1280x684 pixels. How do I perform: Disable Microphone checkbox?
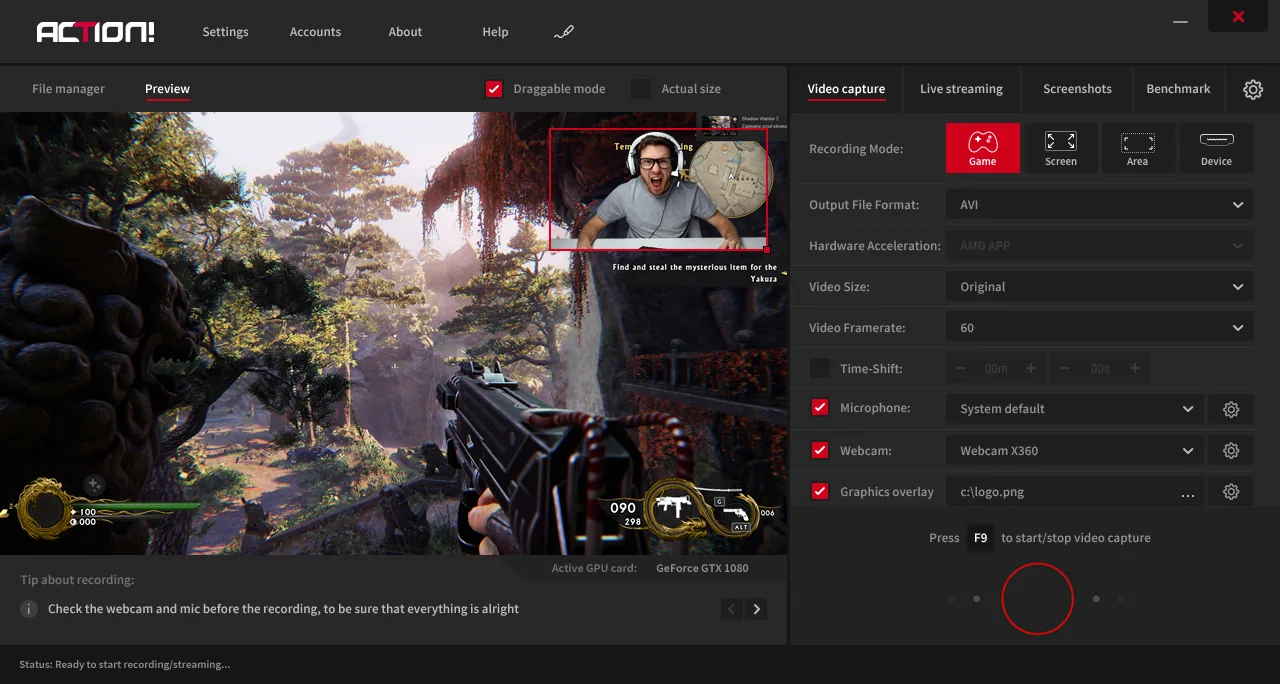820,408
